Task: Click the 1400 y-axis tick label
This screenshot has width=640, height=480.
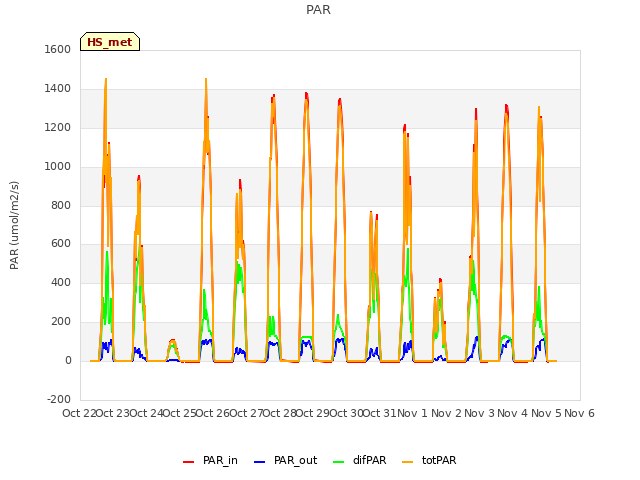Action: 58,88
